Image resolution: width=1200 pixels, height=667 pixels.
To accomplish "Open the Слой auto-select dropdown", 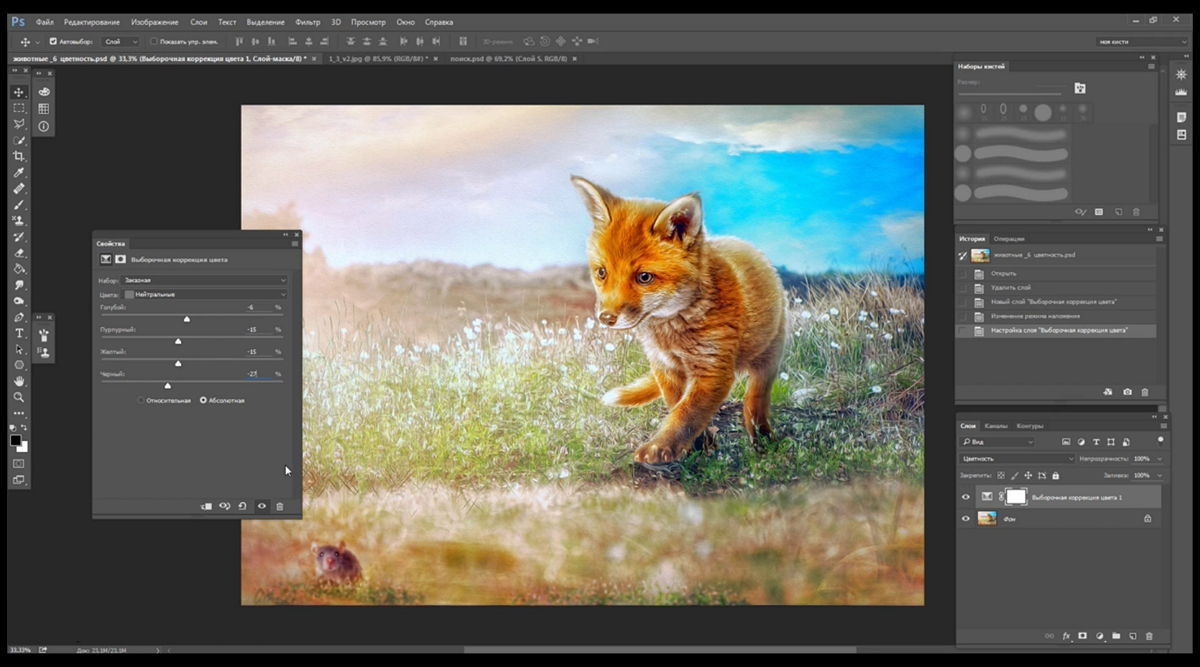I will 120,42.
